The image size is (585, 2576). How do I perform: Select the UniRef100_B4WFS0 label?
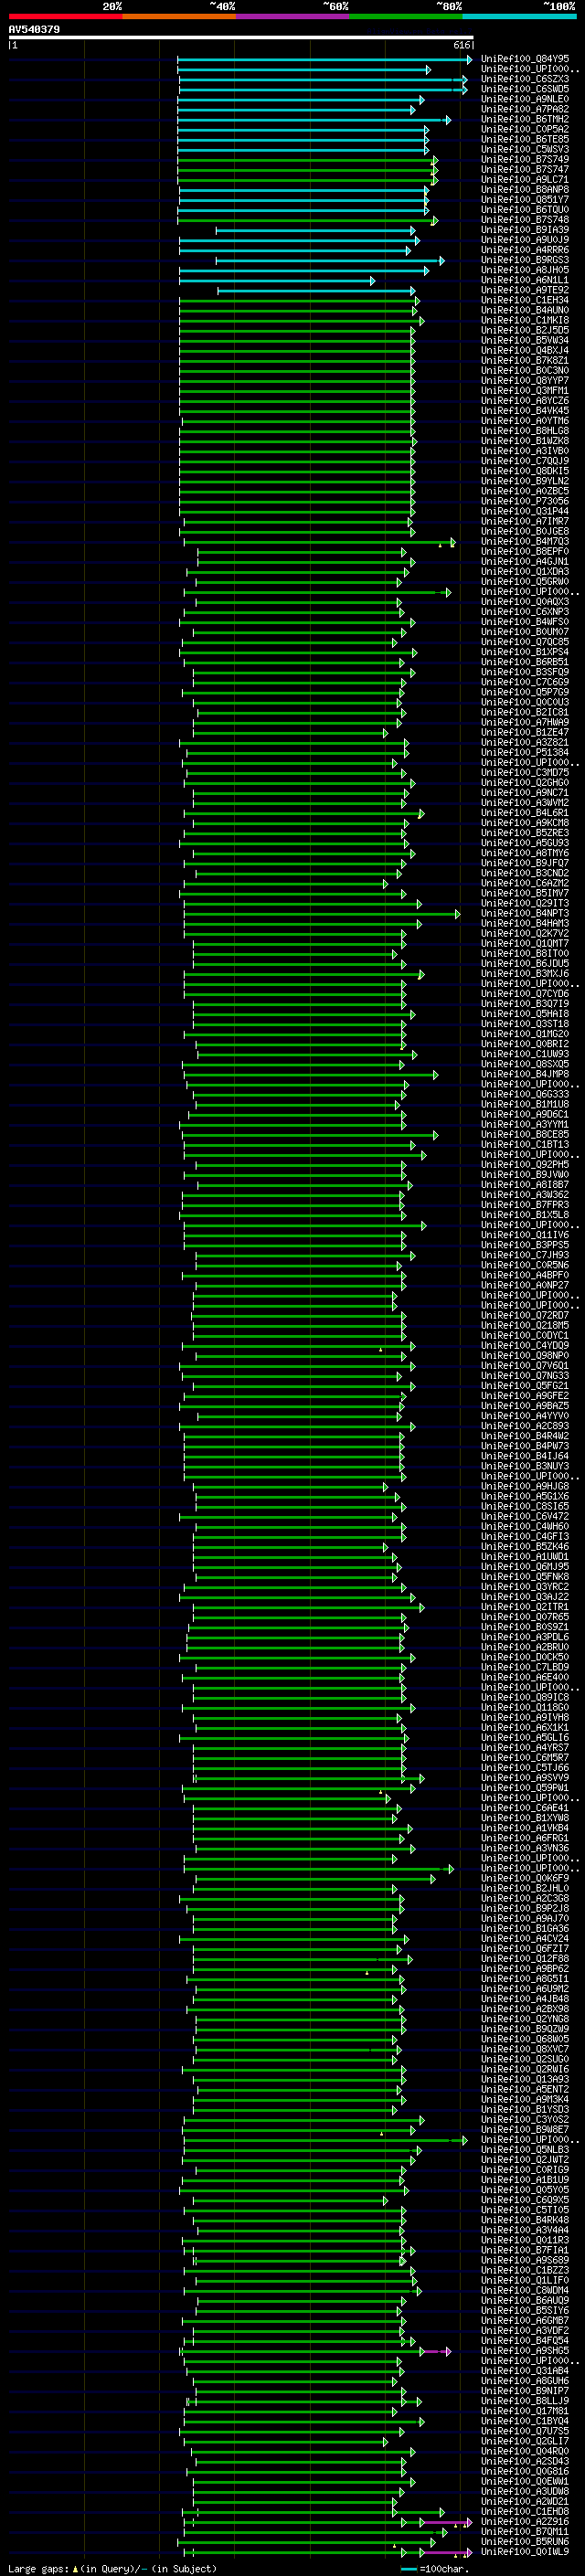(x=525, y=622)
